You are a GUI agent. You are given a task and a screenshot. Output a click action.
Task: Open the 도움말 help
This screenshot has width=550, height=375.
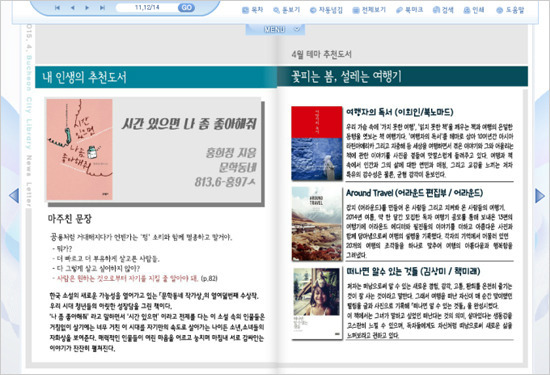[x=510, y=10]
